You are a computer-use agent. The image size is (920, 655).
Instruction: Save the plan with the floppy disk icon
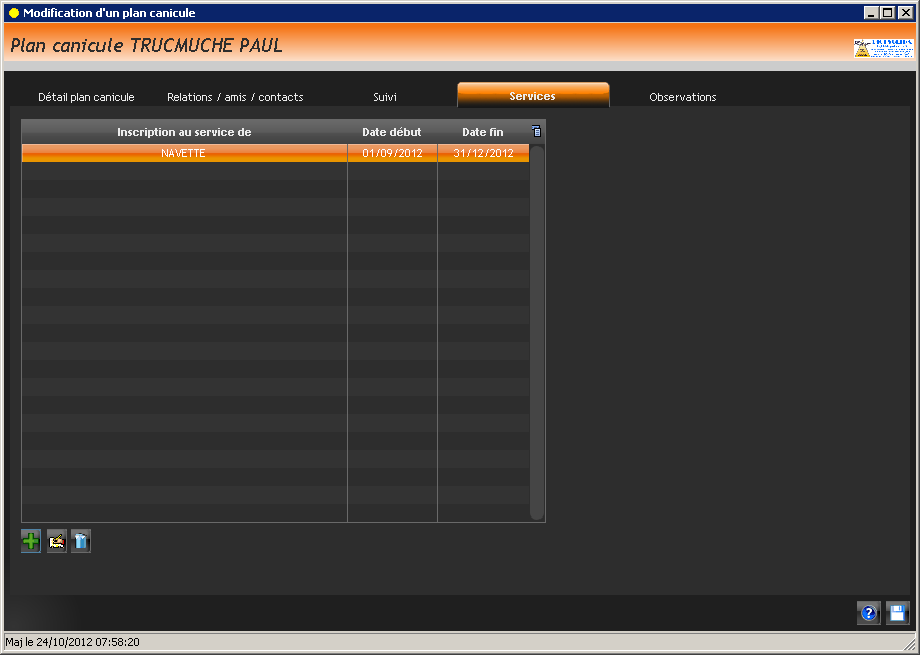point(897,613)
